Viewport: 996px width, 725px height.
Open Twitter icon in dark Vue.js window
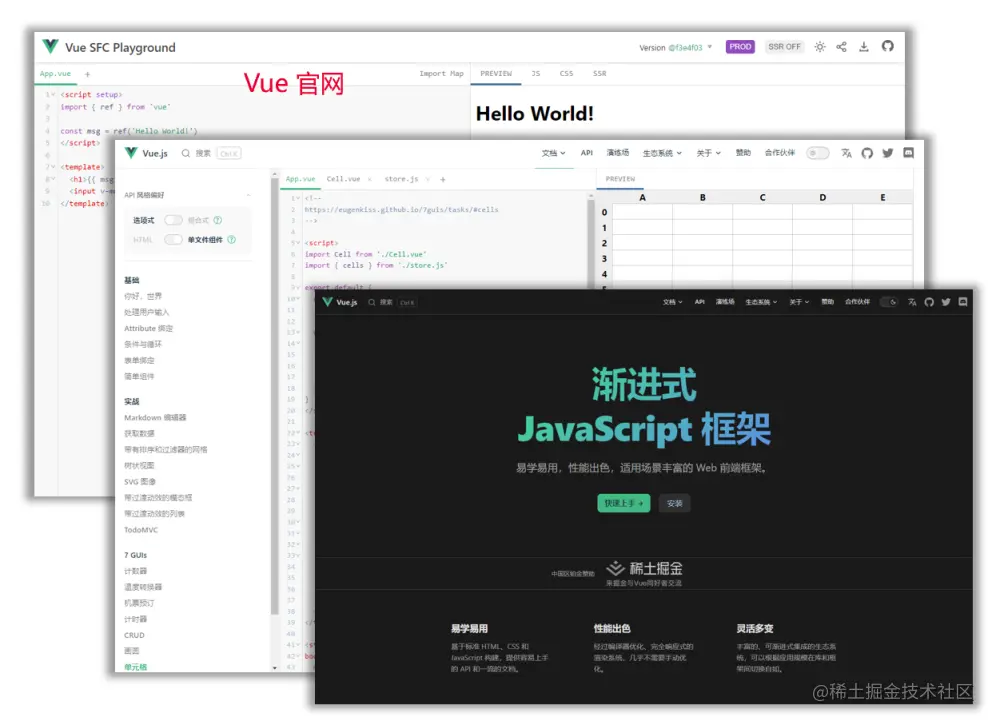(946, 302)
